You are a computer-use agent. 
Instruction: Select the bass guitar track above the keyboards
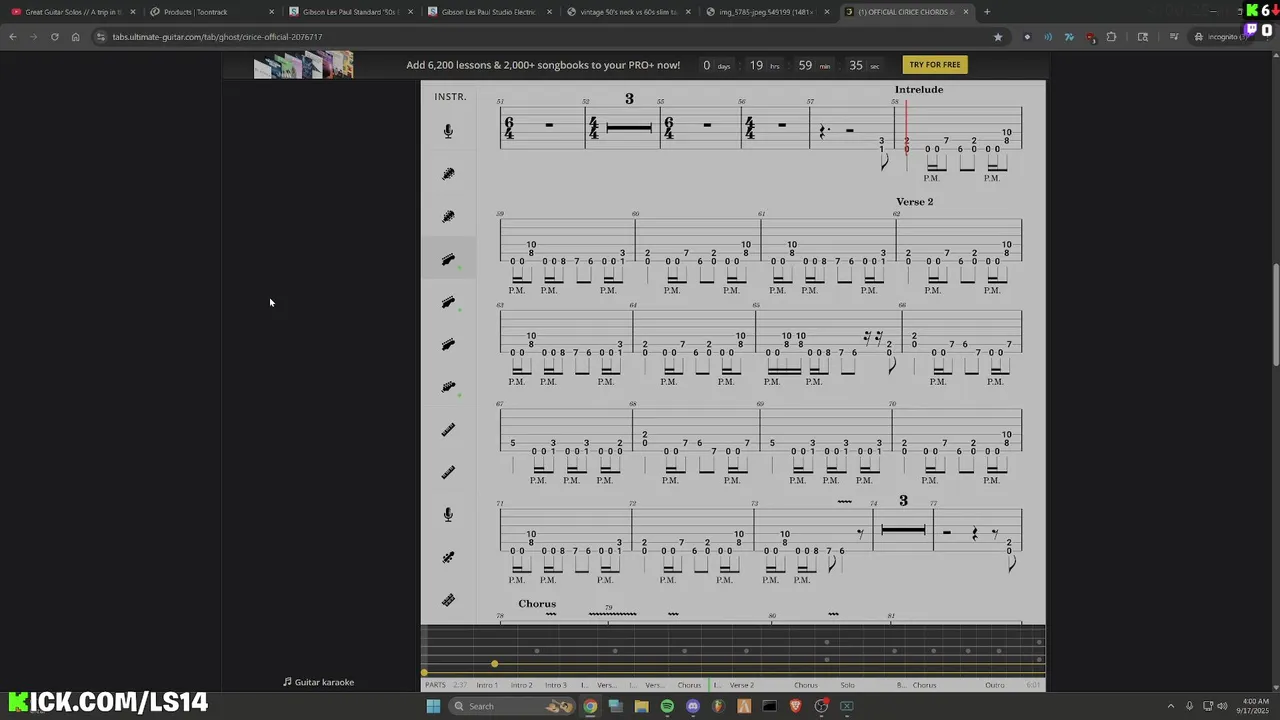click(448, 387)
